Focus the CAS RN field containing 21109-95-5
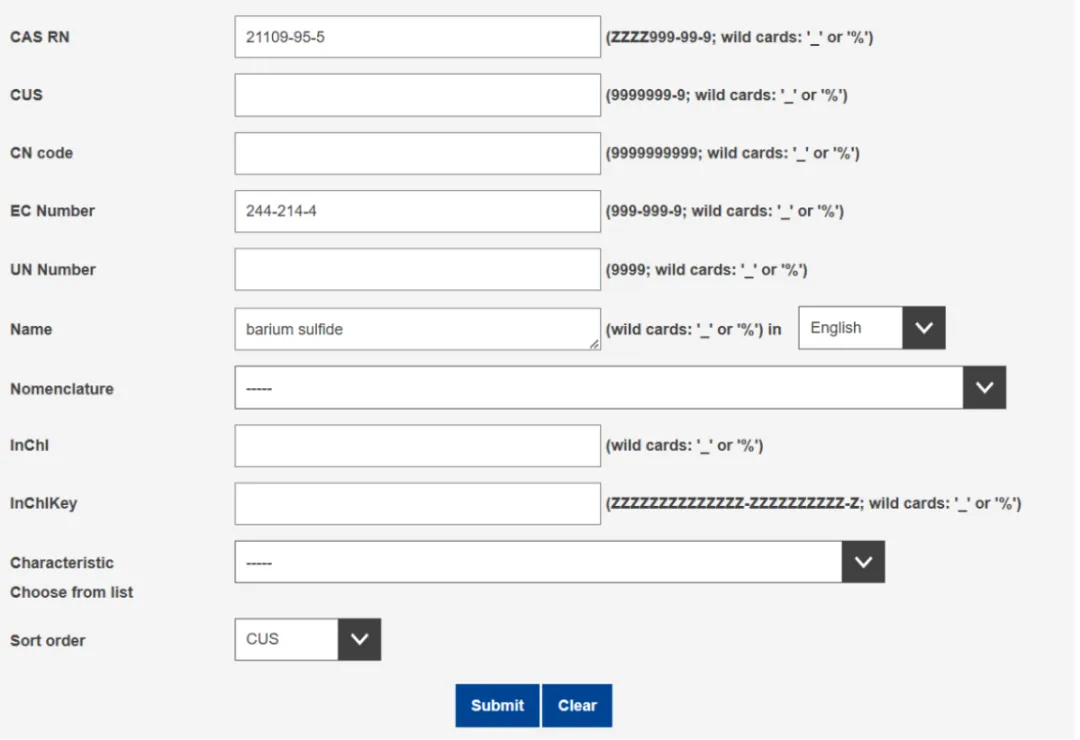The image size is (1080, 740). click(417, 37)
